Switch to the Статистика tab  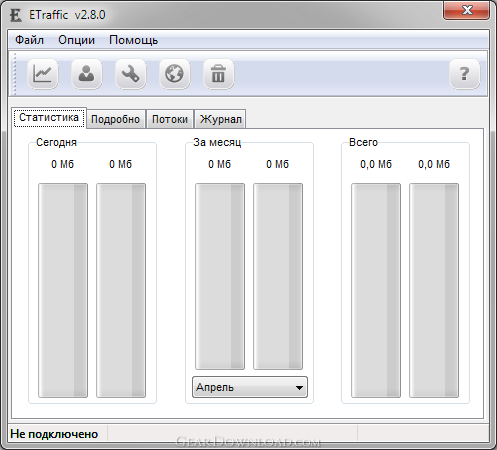pyautogui.click(x=49, y=118)
